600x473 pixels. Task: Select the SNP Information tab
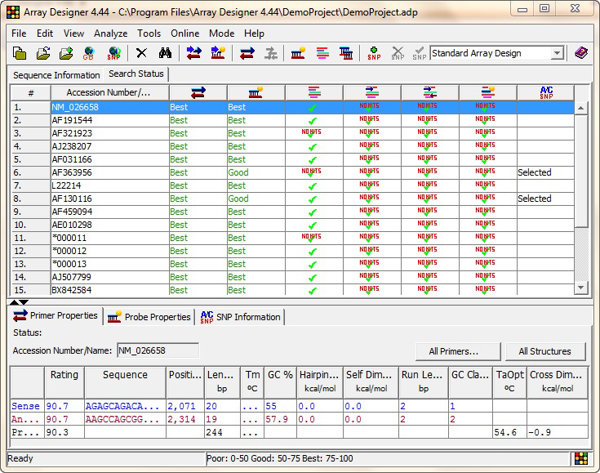click(241, 317)
